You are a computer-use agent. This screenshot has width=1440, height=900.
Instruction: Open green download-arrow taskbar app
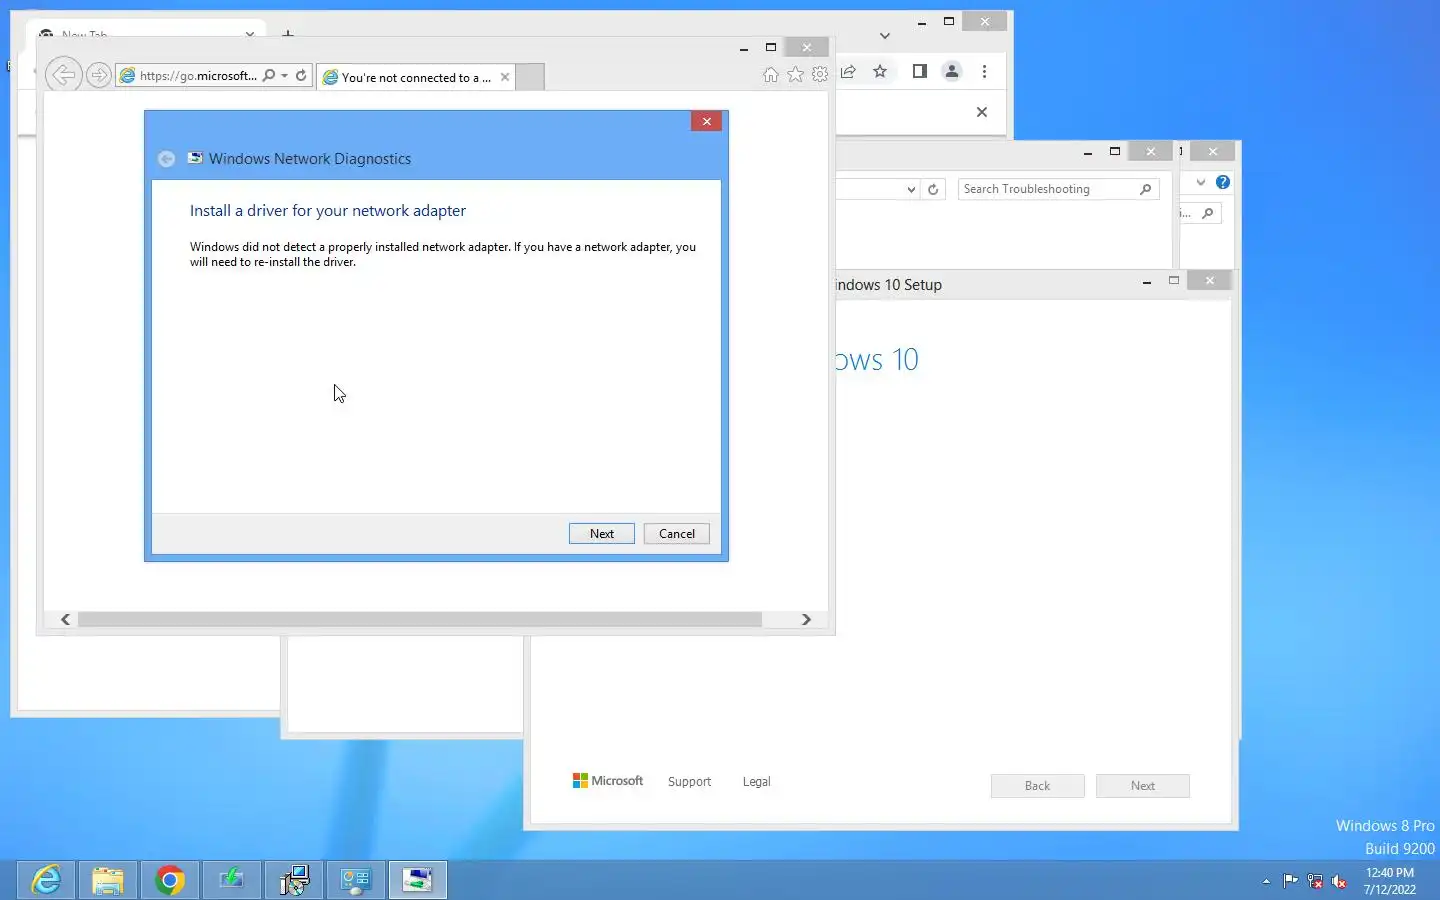[x=232, y=880]
